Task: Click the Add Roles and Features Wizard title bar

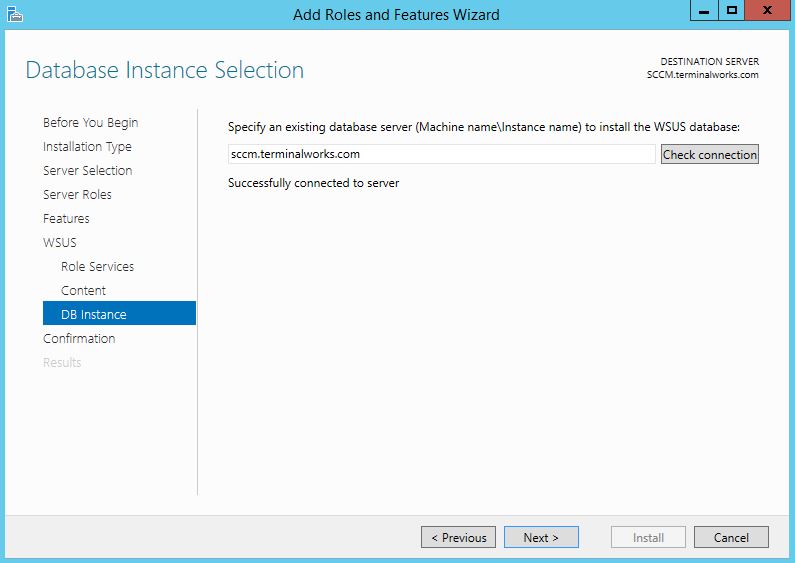Action: point(396,14)
